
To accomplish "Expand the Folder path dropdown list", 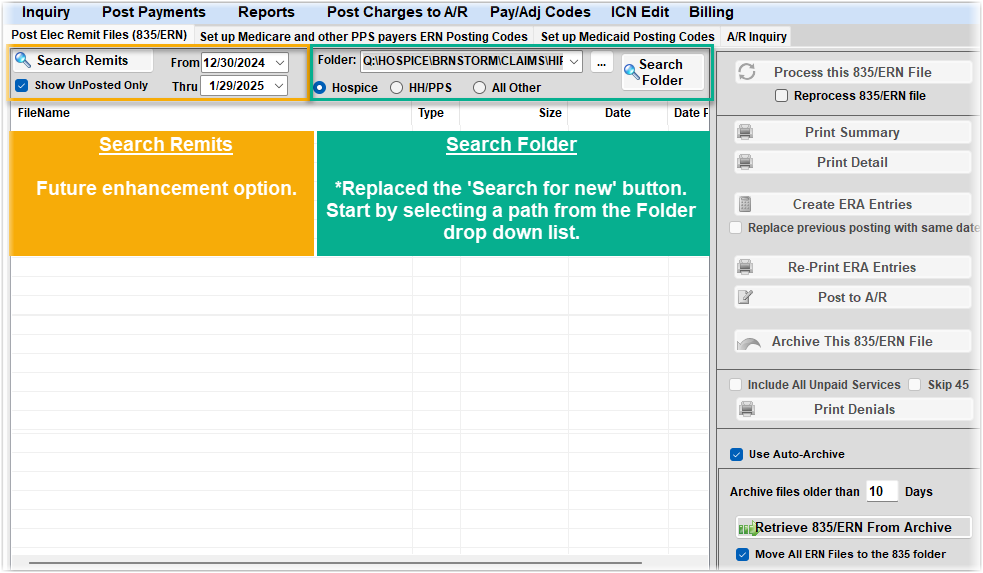I will point(573,62).
